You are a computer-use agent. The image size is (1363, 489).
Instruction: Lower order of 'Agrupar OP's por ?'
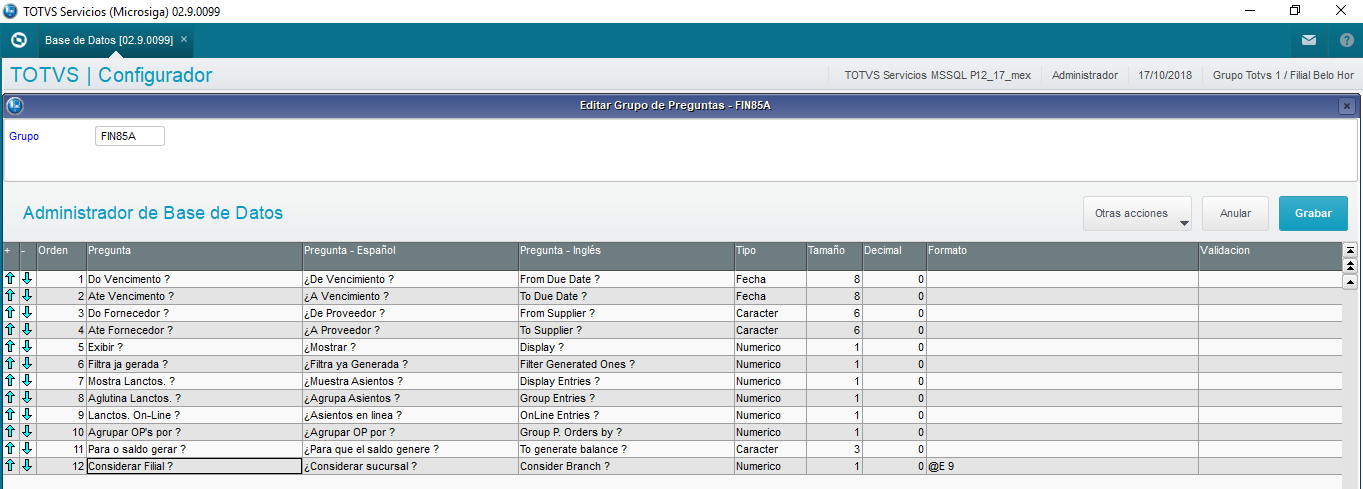[27, 432]
